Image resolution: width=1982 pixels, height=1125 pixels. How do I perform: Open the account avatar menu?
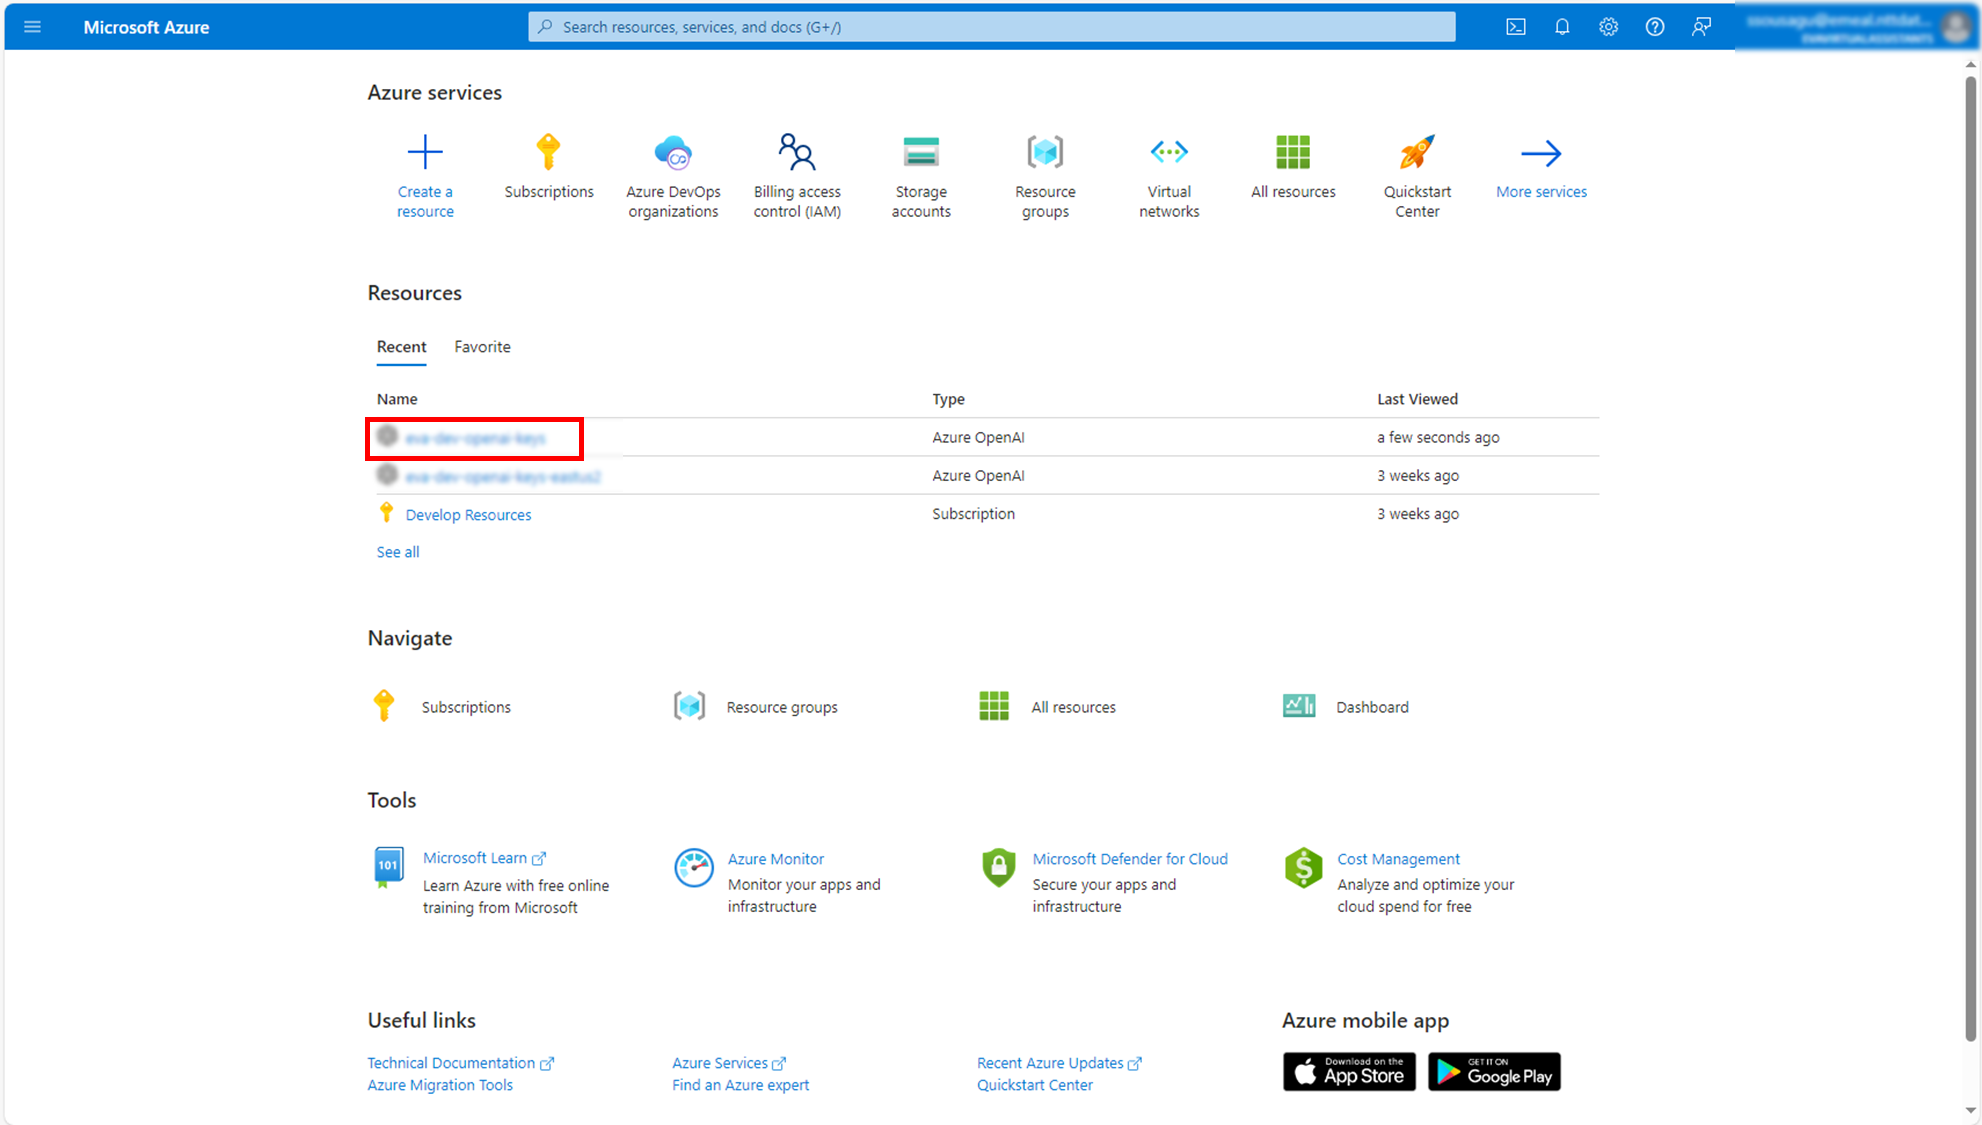tap(1955, 27)
